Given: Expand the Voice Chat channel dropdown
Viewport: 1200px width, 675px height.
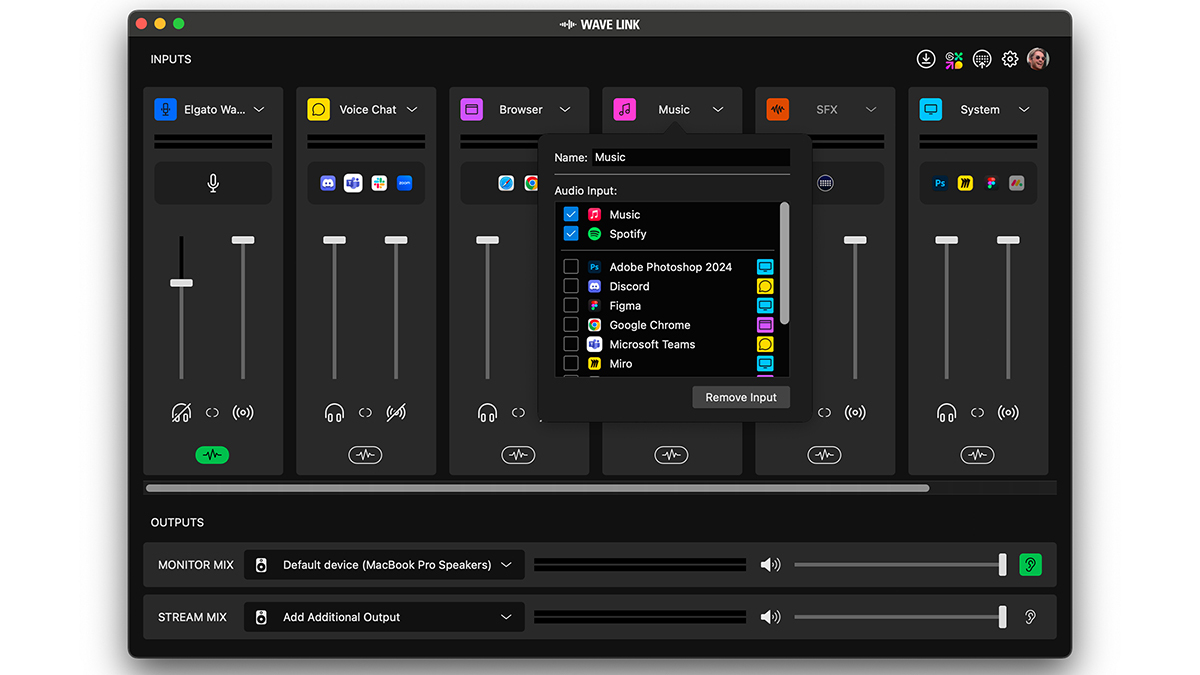Looking at the screenshot, I should click(412, 110).
